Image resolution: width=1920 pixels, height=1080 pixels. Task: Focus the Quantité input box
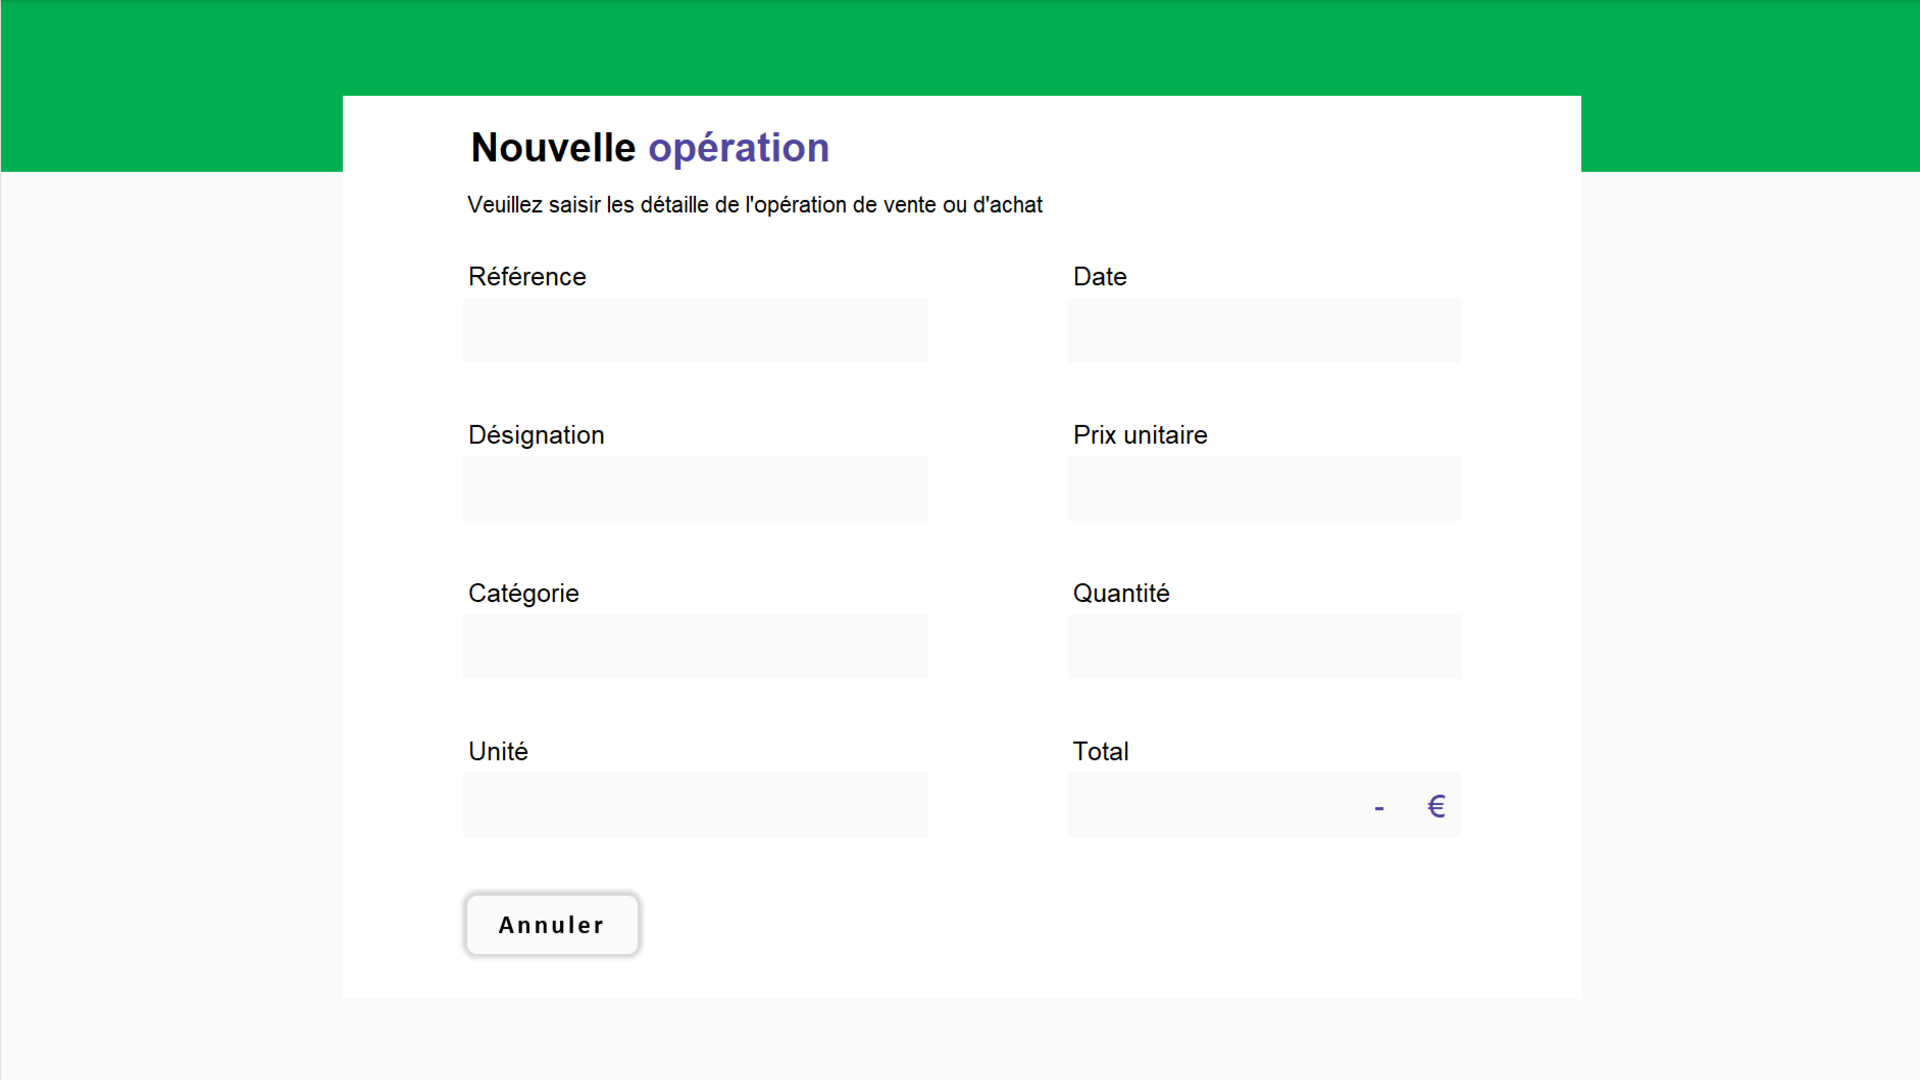tap(1264, 646)
